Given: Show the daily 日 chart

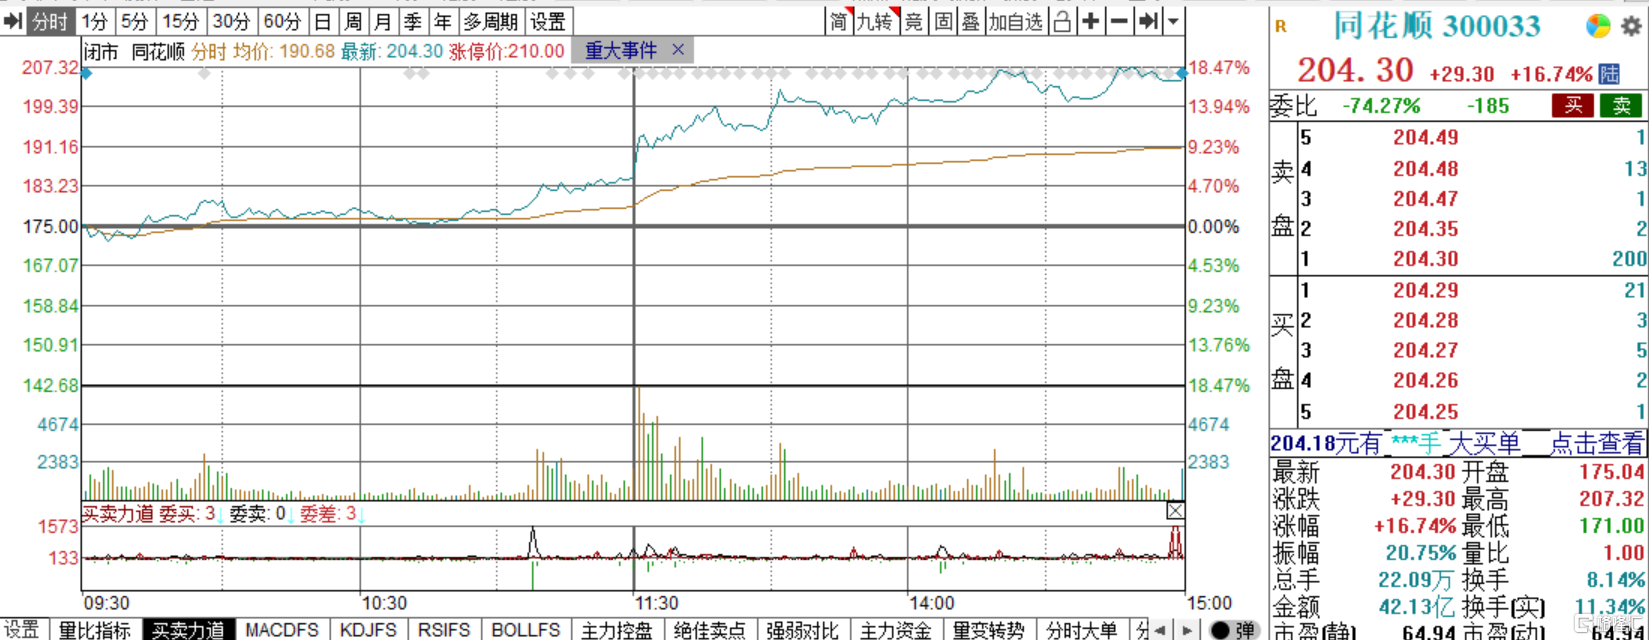Looking at the screenshot, I should coord(322,21).
